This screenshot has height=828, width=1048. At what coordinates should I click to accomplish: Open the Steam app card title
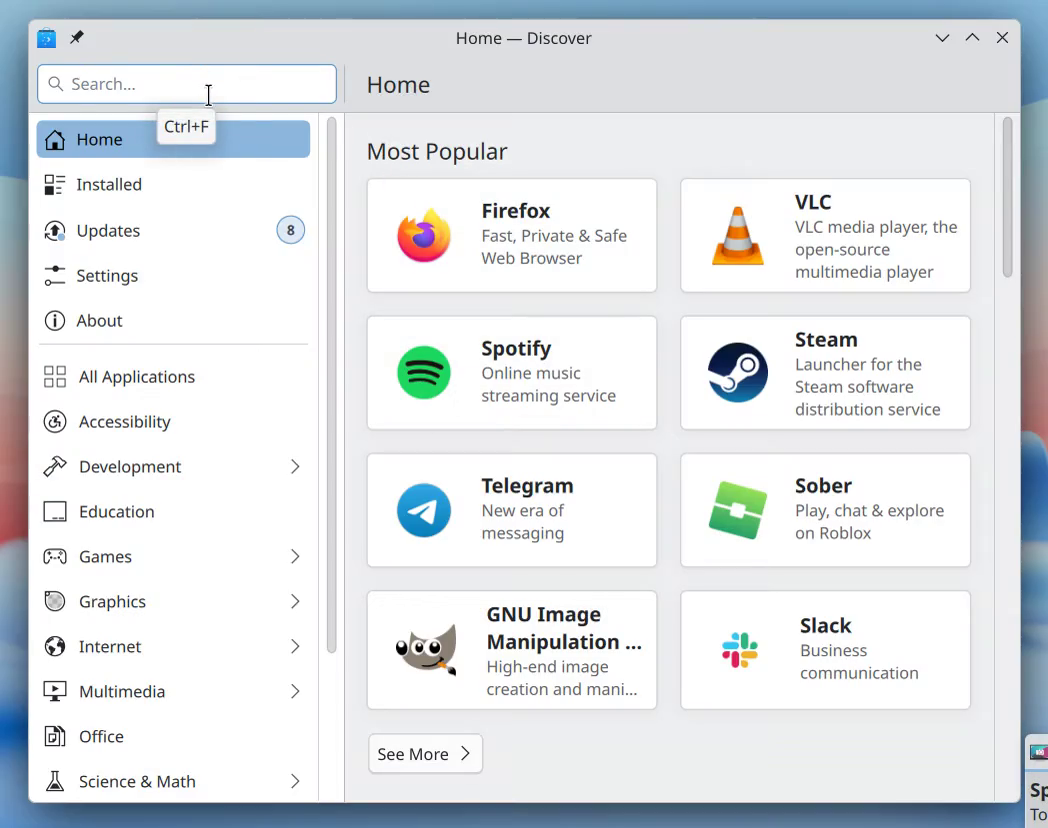[x=825, y=339]
